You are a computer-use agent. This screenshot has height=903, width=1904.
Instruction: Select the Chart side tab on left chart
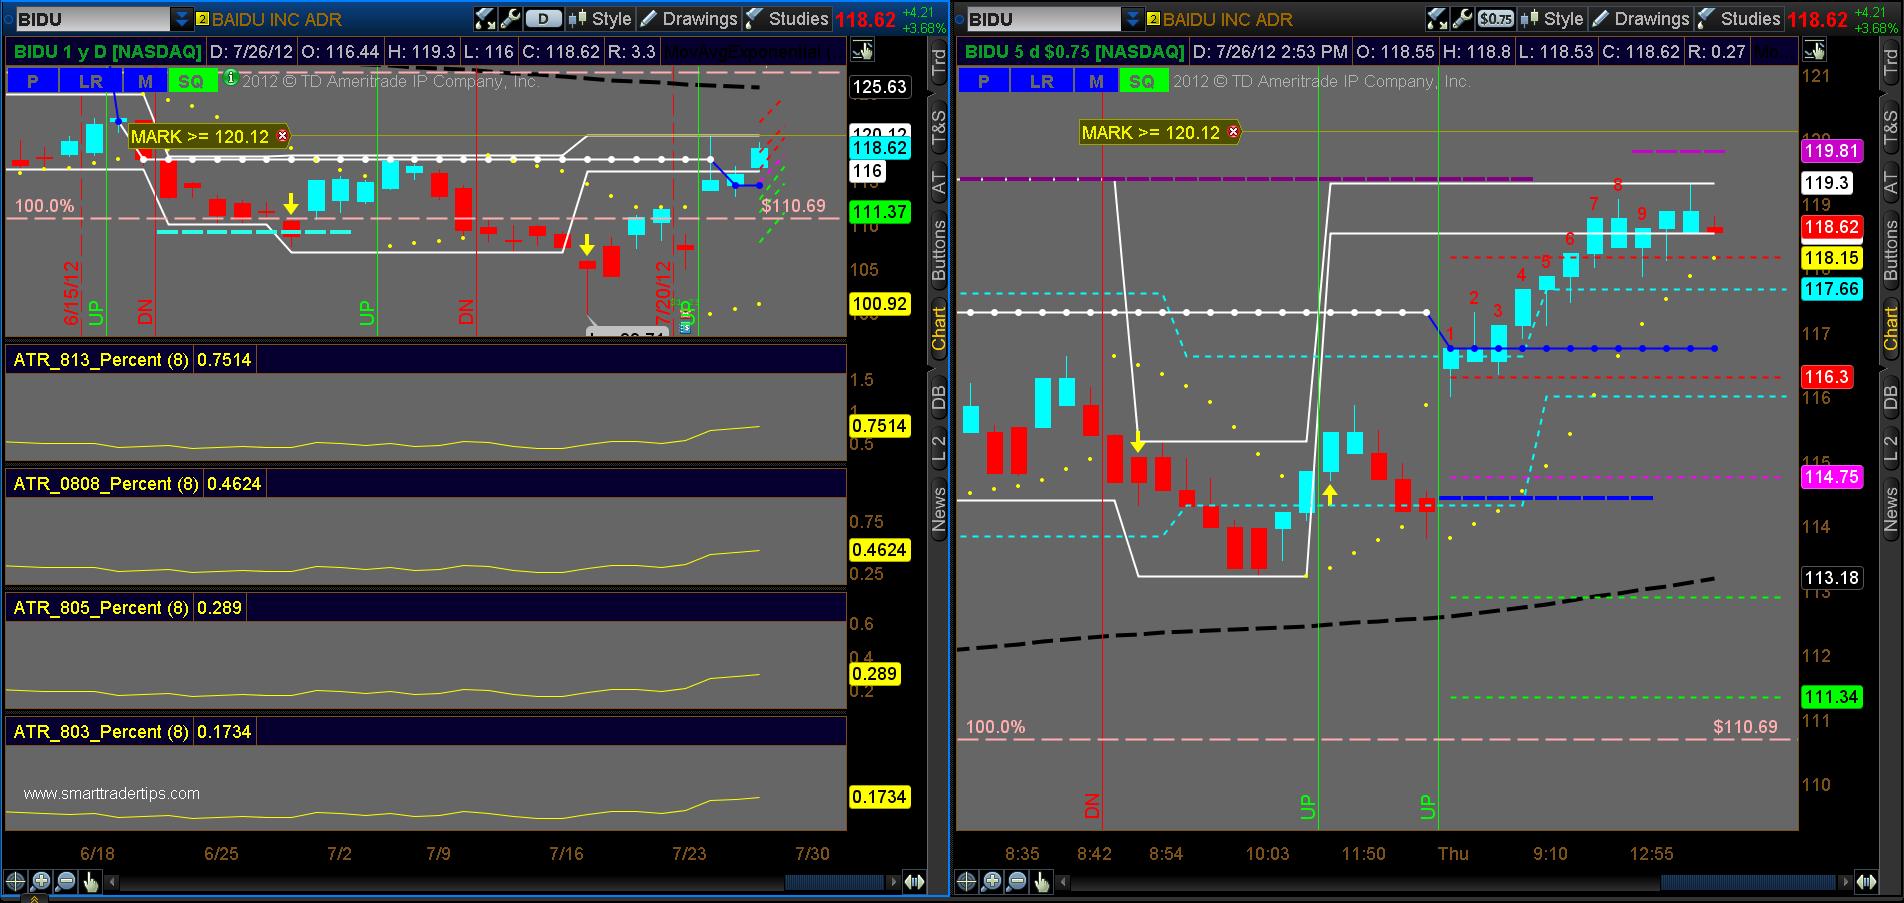(939, 329)
